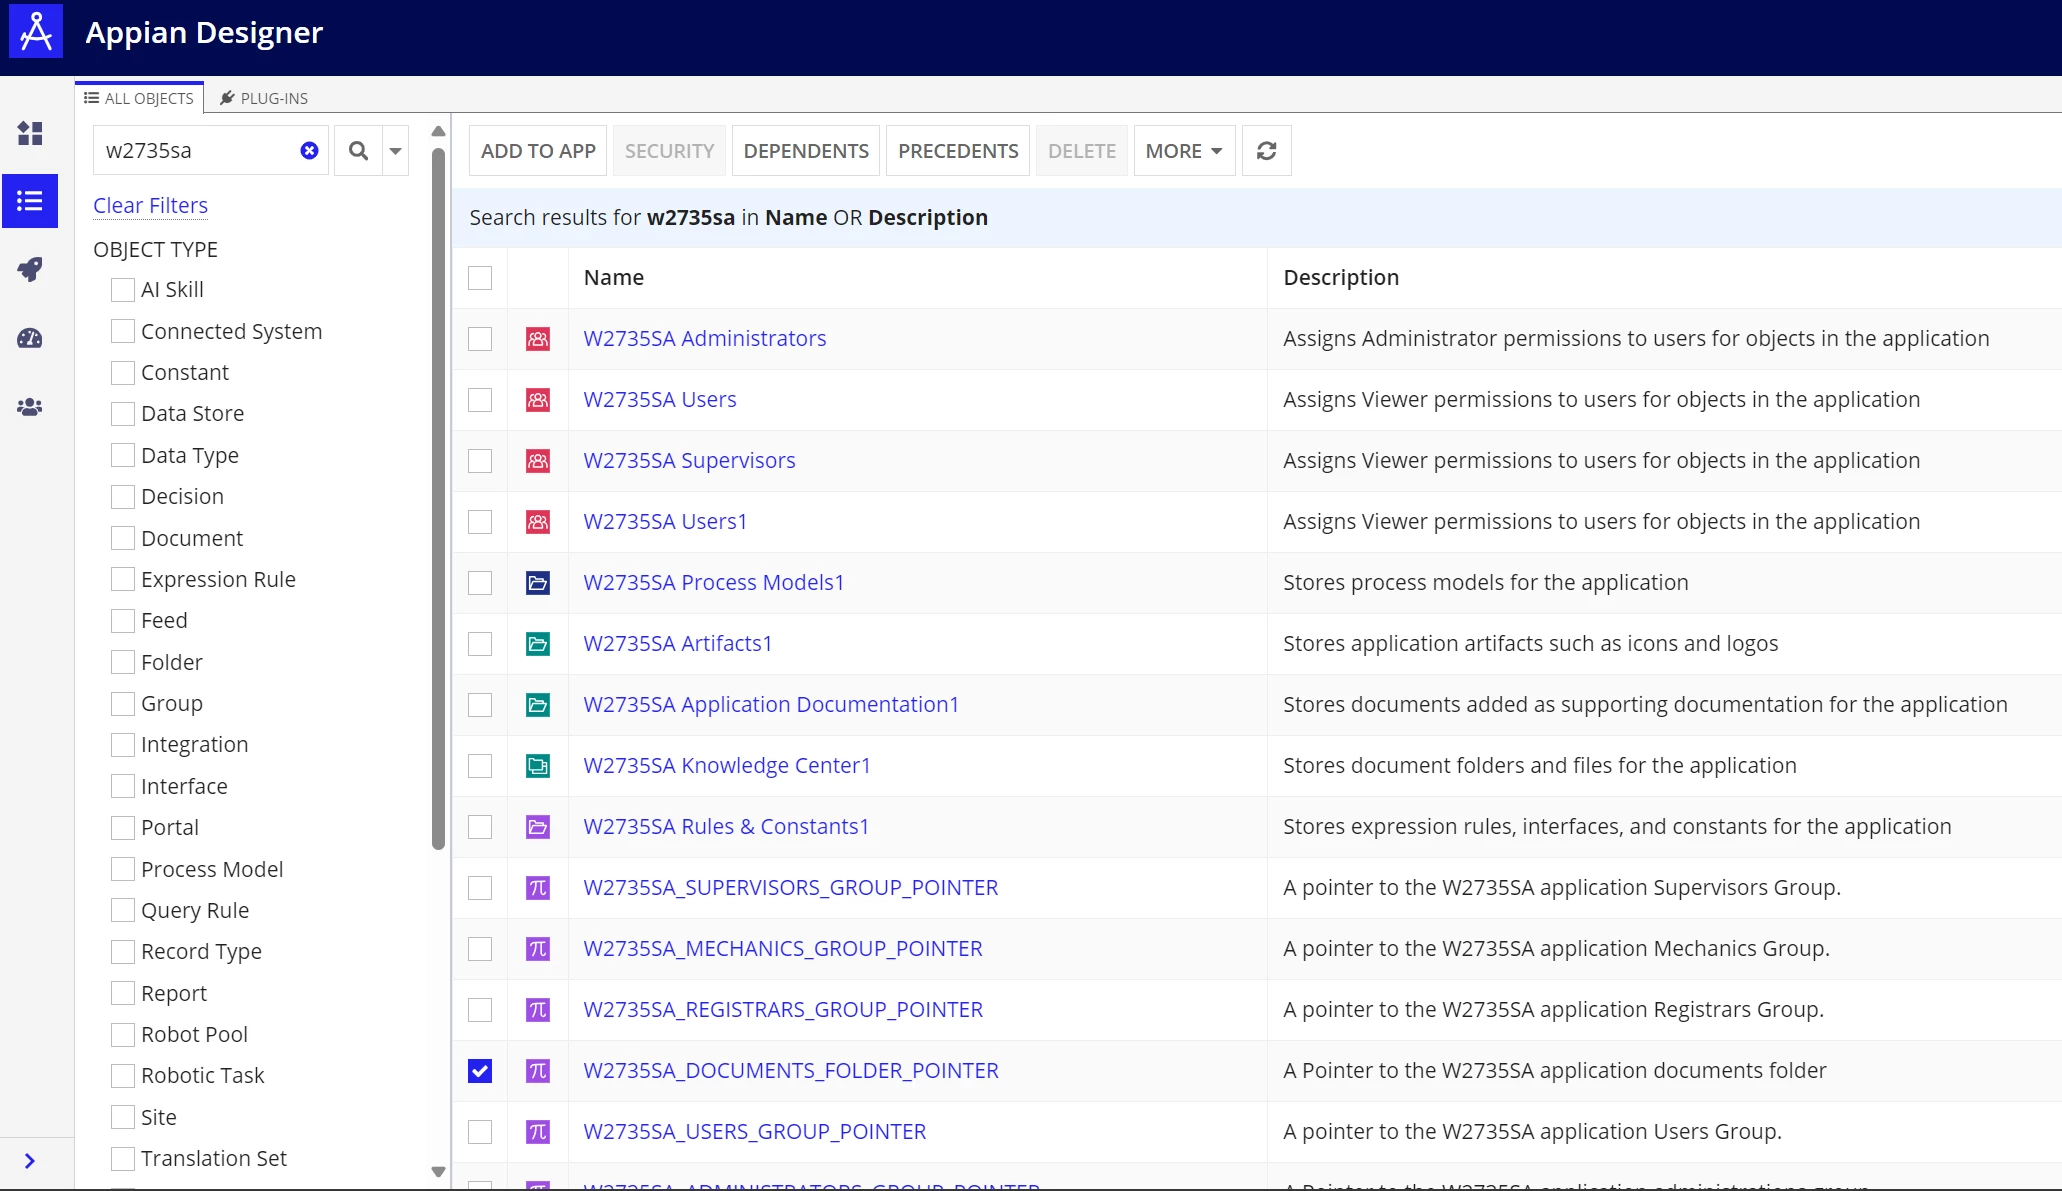Click the folder icon for Application Documentation1
The image size is (2062, 1191).
pos(538,705)
